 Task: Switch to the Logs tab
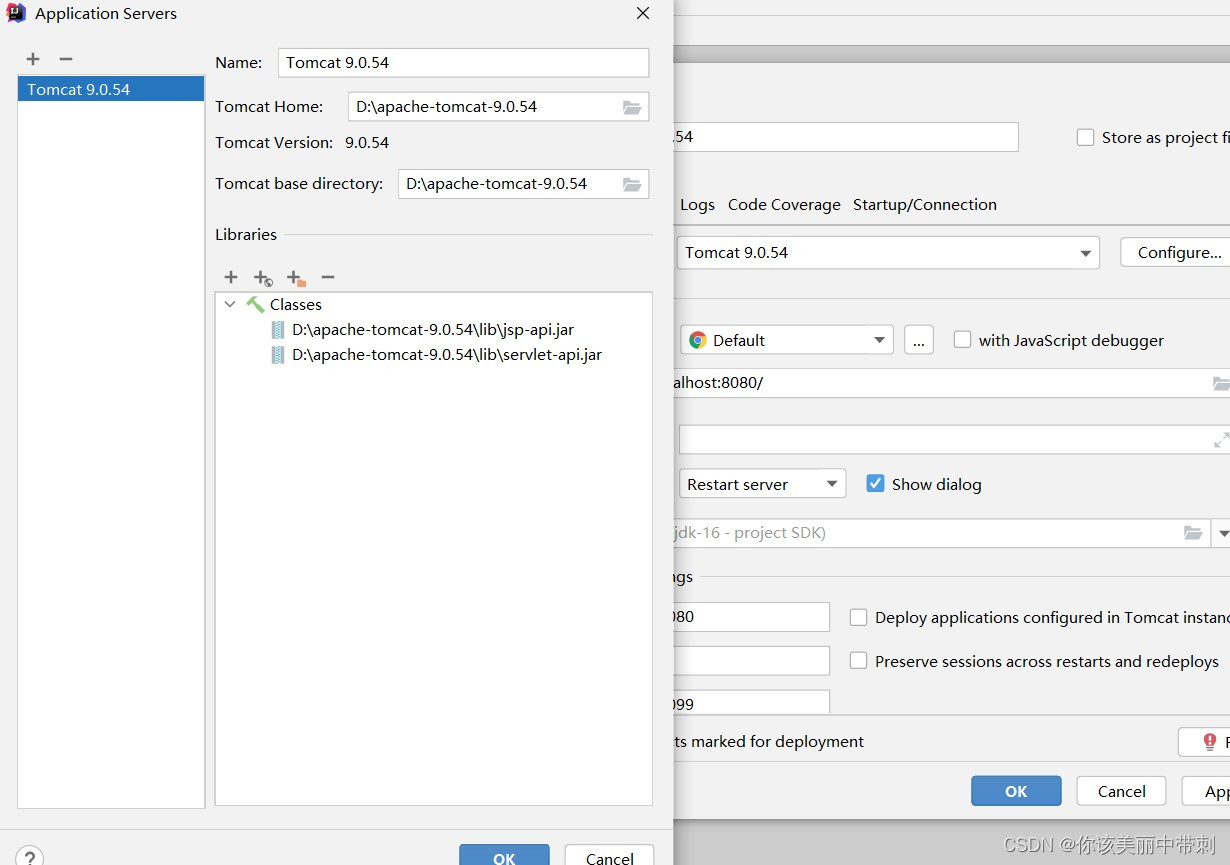(697, 205)
